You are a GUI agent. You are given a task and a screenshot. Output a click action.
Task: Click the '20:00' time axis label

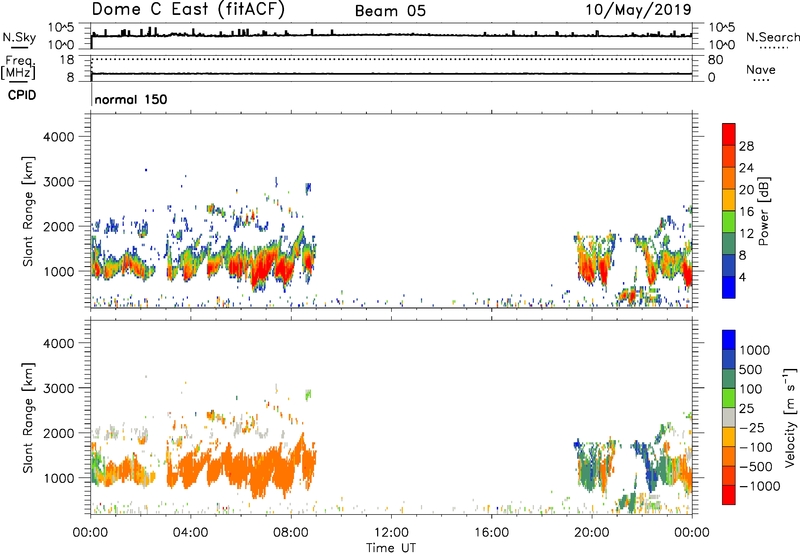pyautogui.click(x=591, y=533)
